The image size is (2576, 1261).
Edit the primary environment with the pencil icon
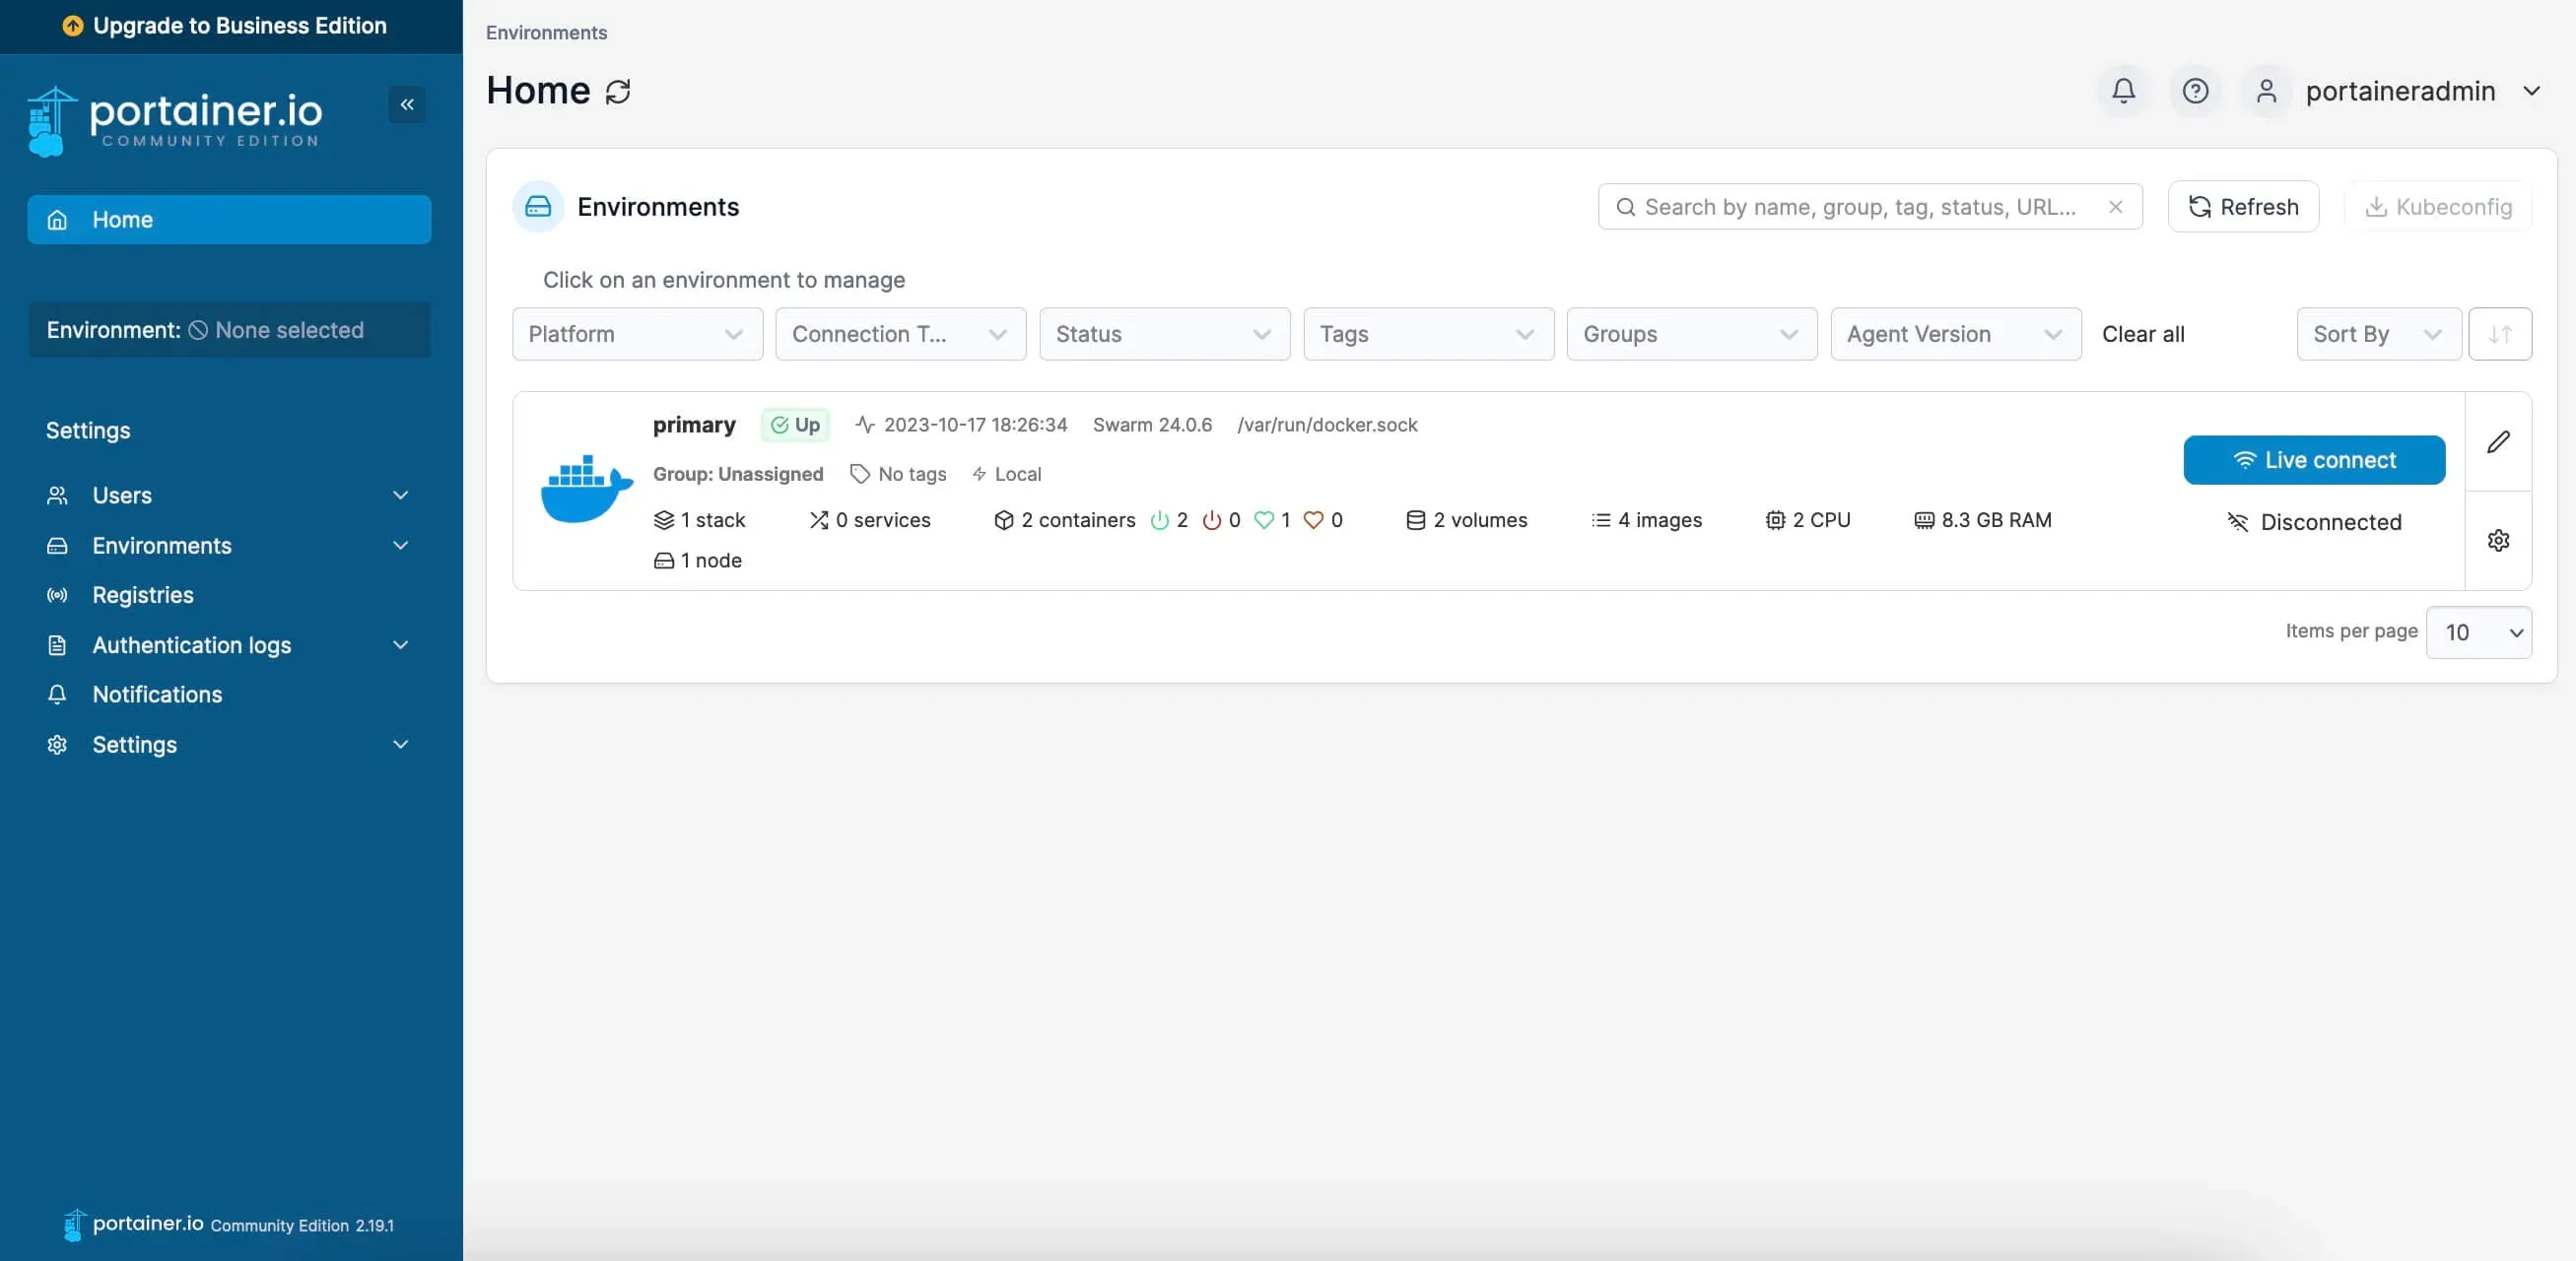pos(2498,442)
